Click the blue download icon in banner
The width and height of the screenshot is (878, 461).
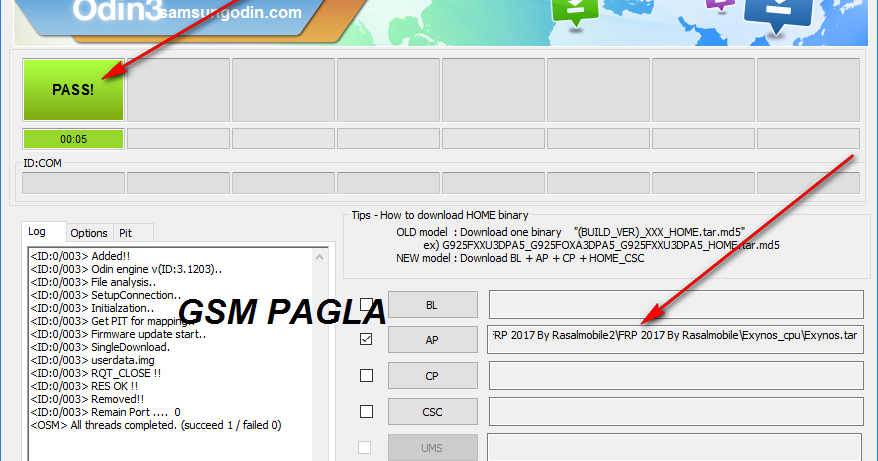tap(778, 16)
